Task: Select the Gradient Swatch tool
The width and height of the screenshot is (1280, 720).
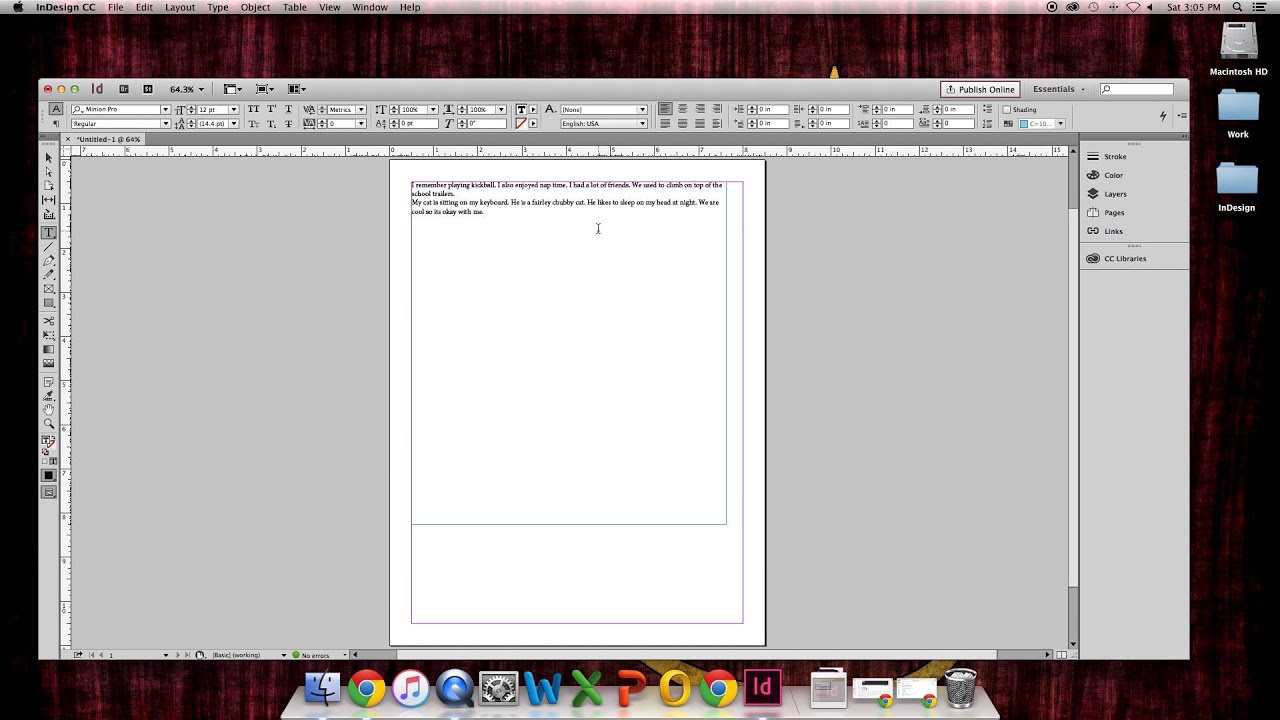Action: (48, 349)
